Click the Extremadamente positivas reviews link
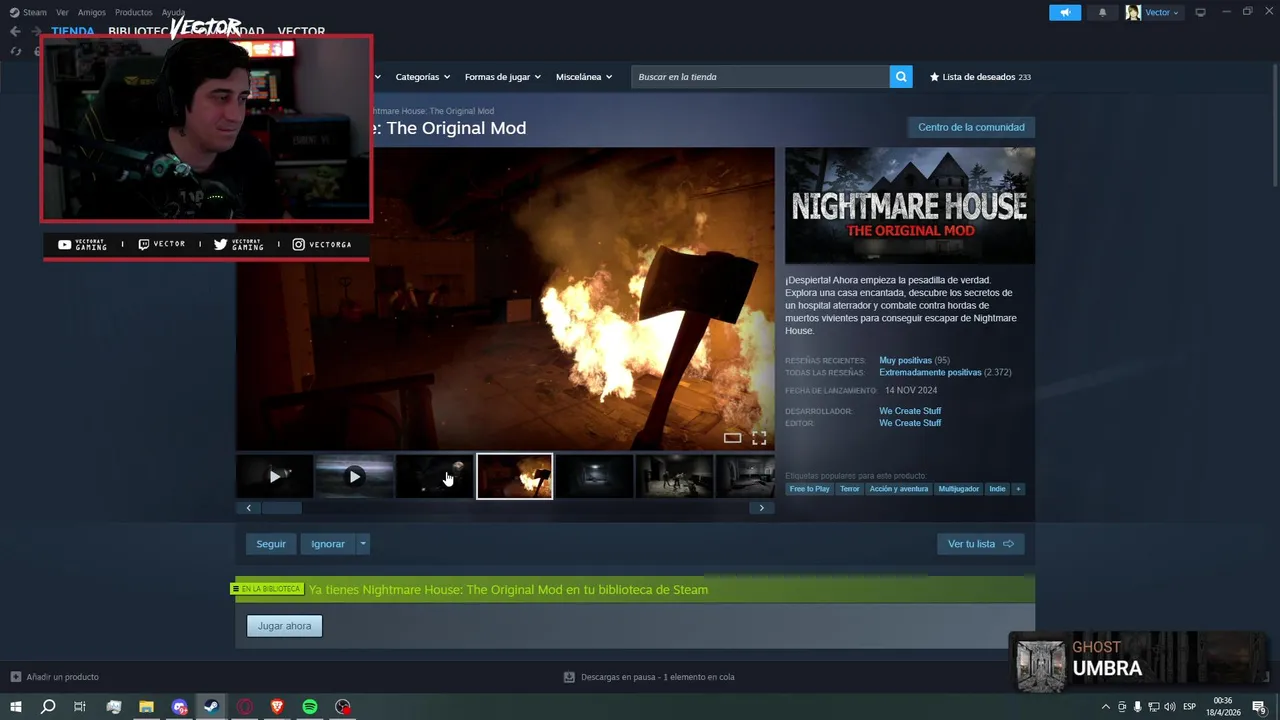 pos(929,372)
